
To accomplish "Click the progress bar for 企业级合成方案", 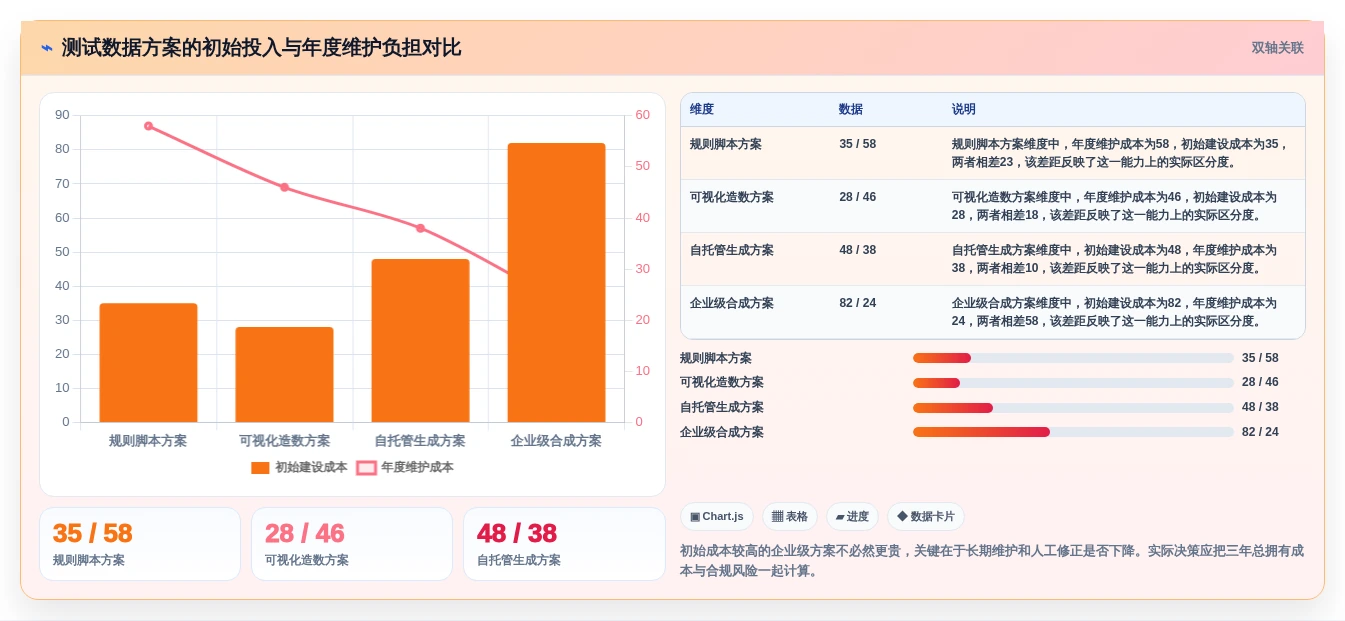I will point(1073,432).
